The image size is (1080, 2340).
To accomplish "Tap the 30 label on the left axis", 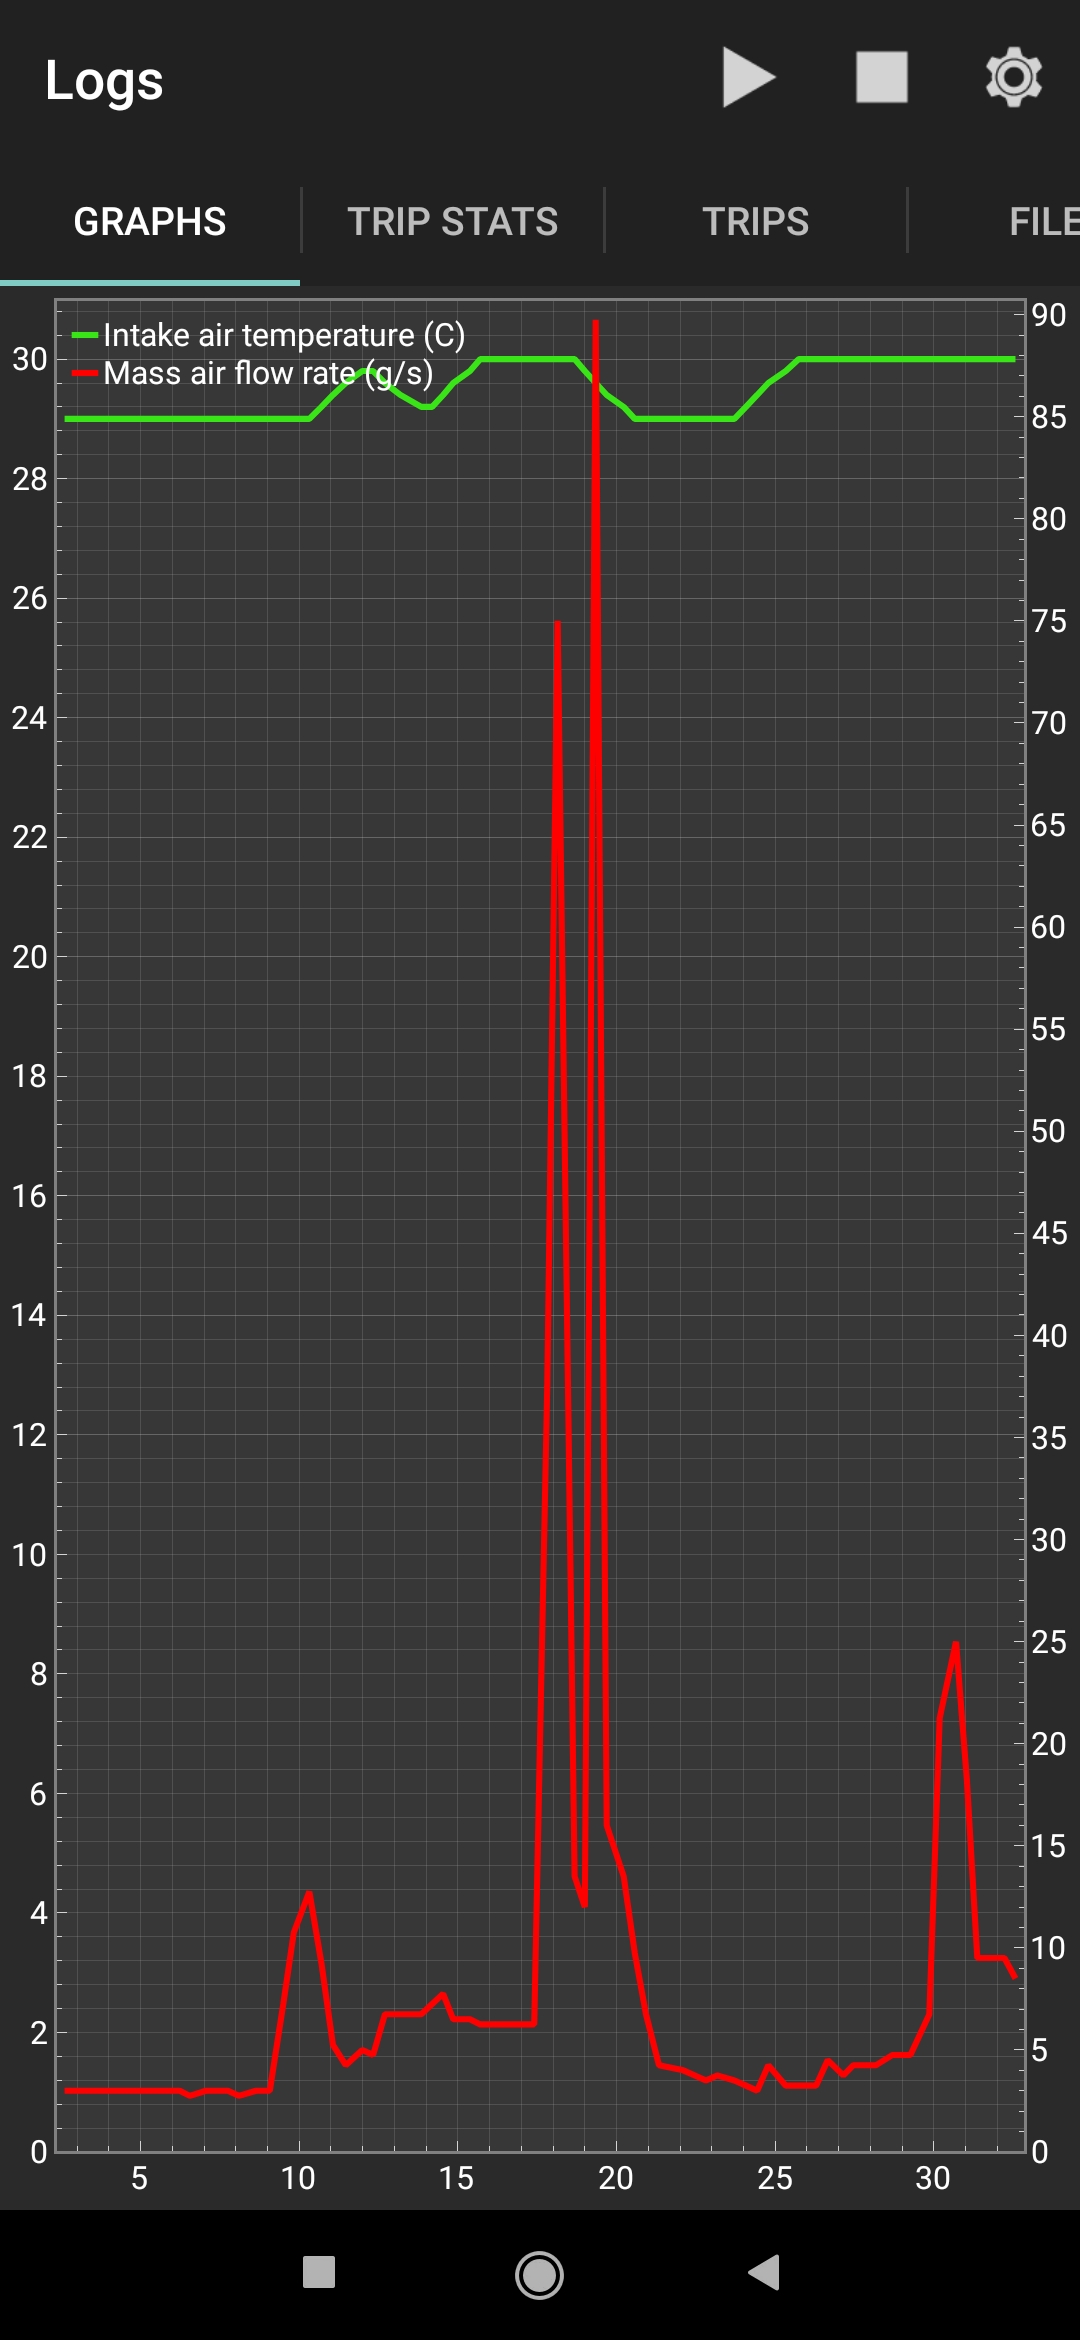I will coord(30,359).
